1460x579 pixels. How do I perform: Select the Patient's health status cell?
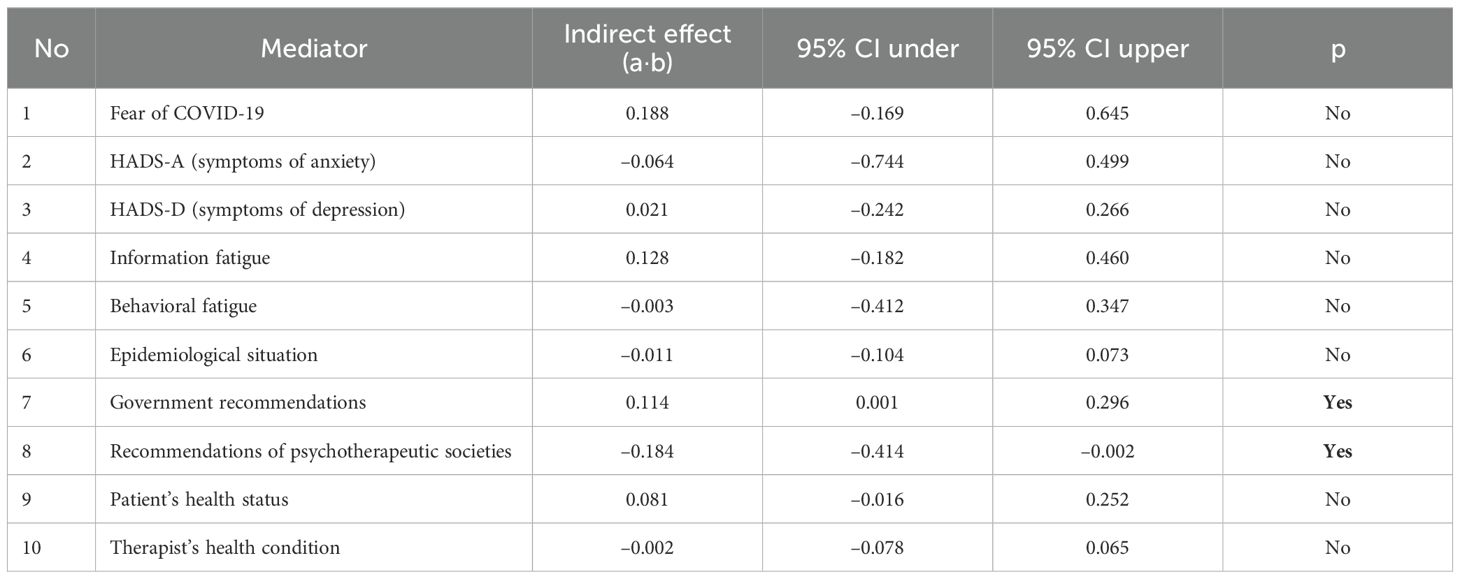pyautogui.click(x=199, y=499)
